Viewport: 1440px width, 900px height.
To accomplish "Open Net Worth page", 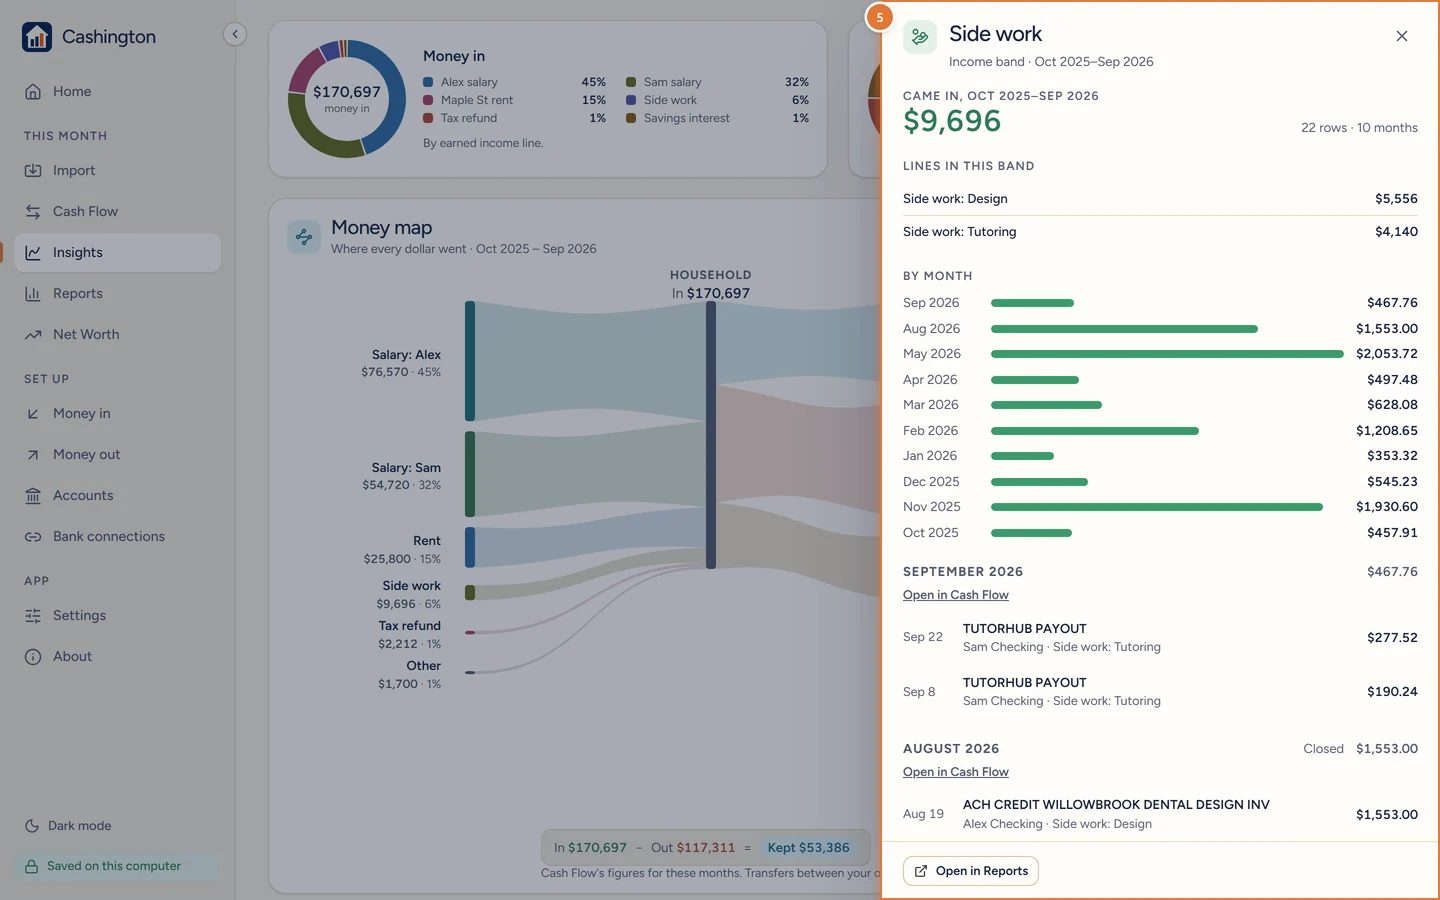I will [118, 335].
